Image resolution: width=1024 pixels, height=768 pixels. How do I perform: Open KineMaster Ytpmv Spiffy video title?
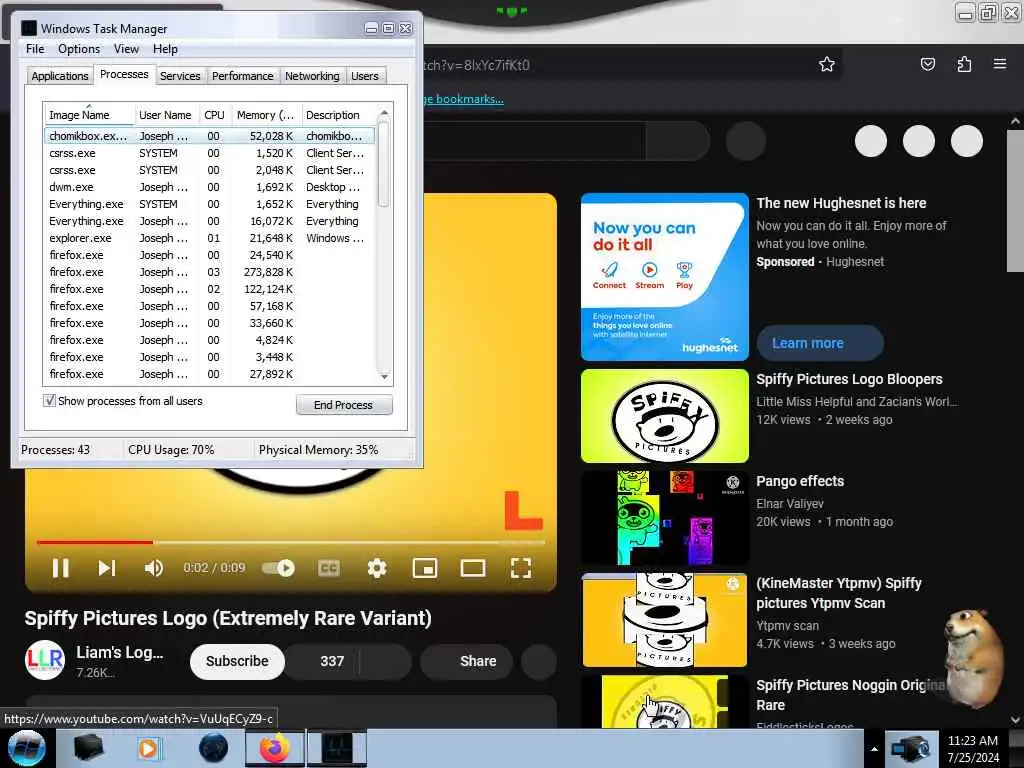tap(839, 593)
